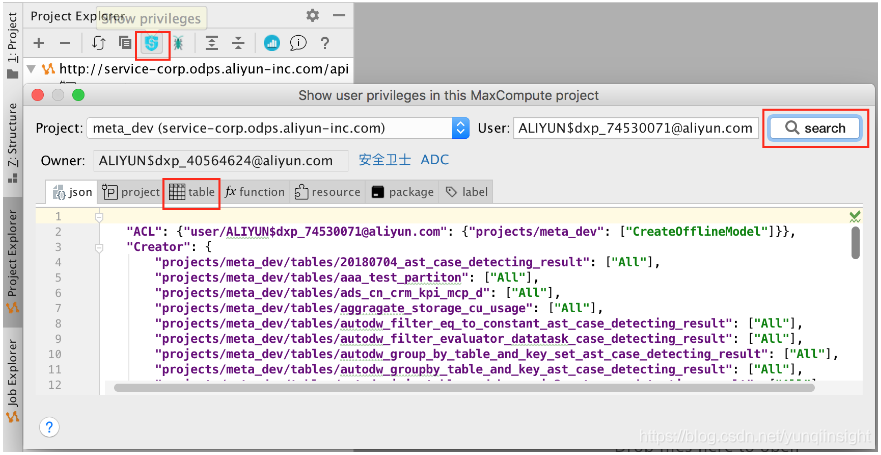Click the green bug icon
This screenshot has width=881, height=455.
pos(178,43)
